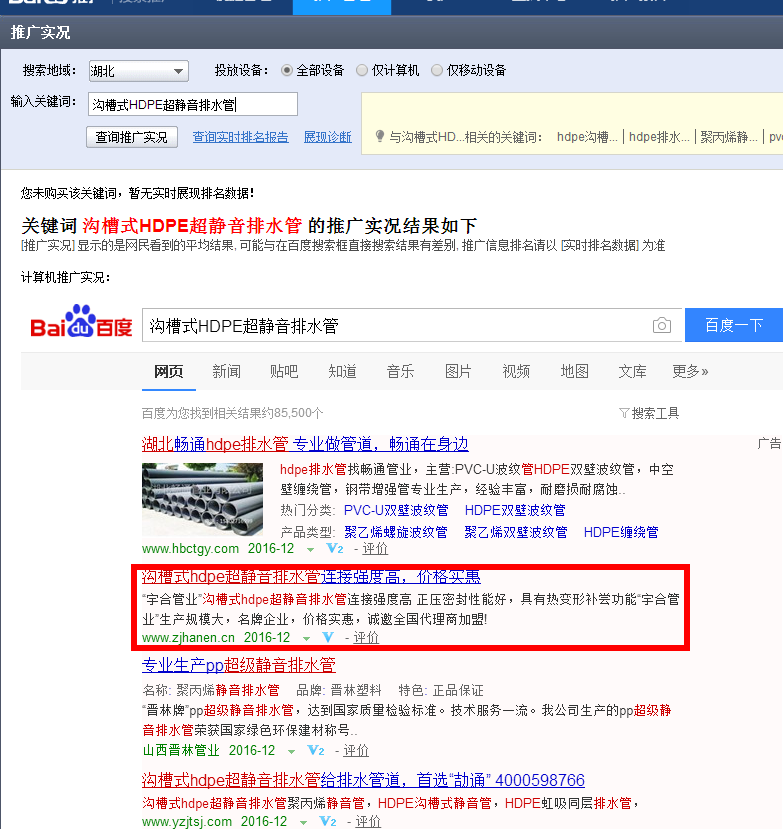
Task: Switch to 图片 tab
Action: tap(458, 372)
